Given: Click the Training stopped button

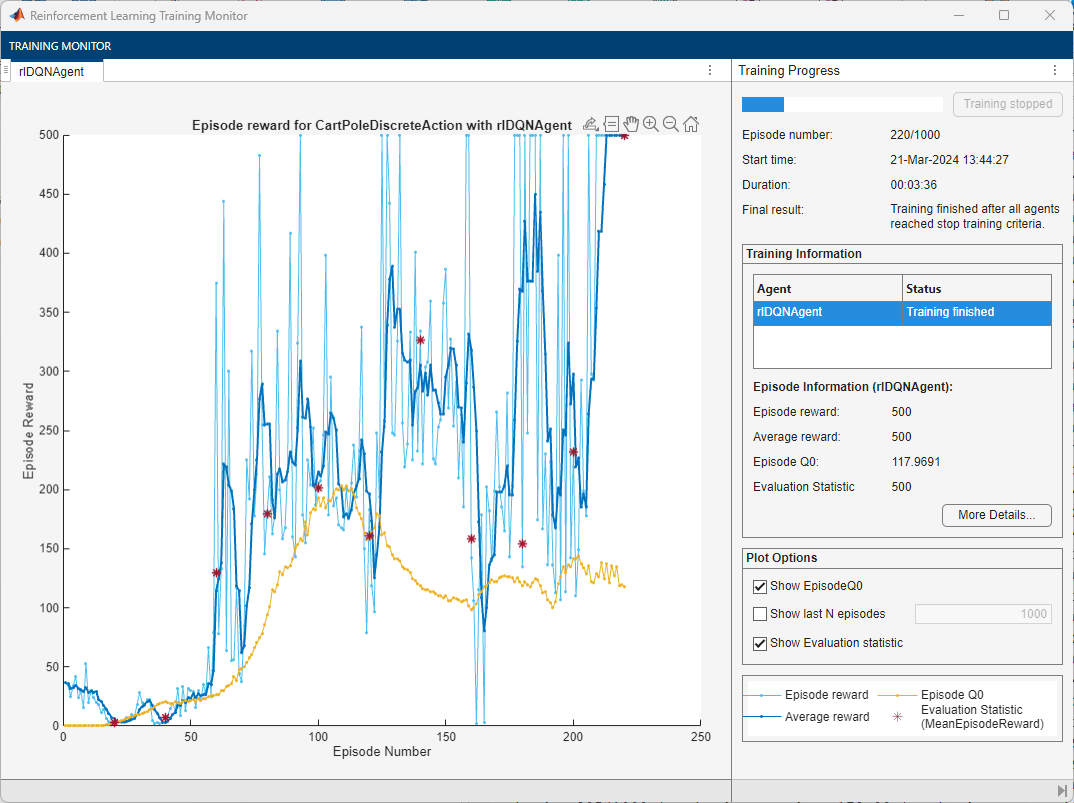Looking at the screenshot, I should (x=1007, y=104).
